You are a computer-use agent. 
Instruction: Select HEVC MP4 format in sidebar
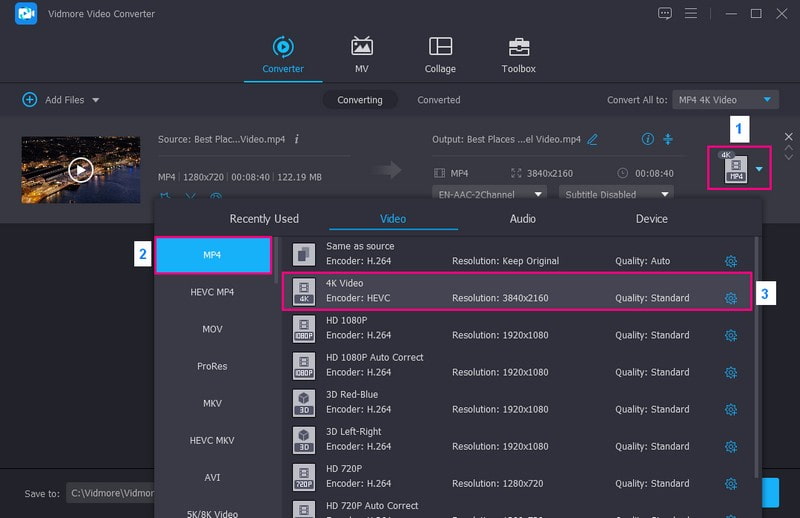coord(212,292)
